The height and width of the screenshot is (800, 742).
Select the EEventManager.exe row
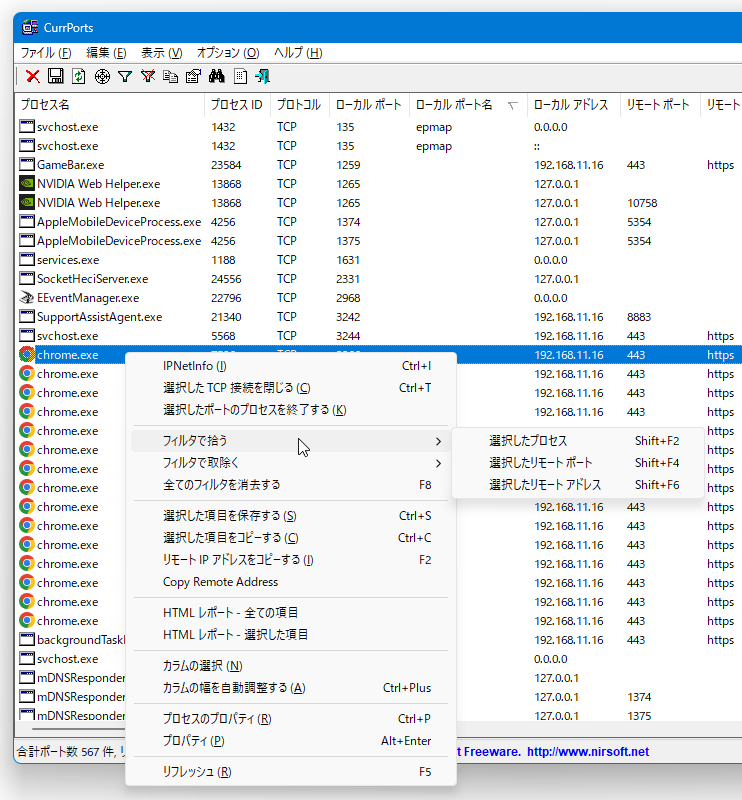[88, 298]
